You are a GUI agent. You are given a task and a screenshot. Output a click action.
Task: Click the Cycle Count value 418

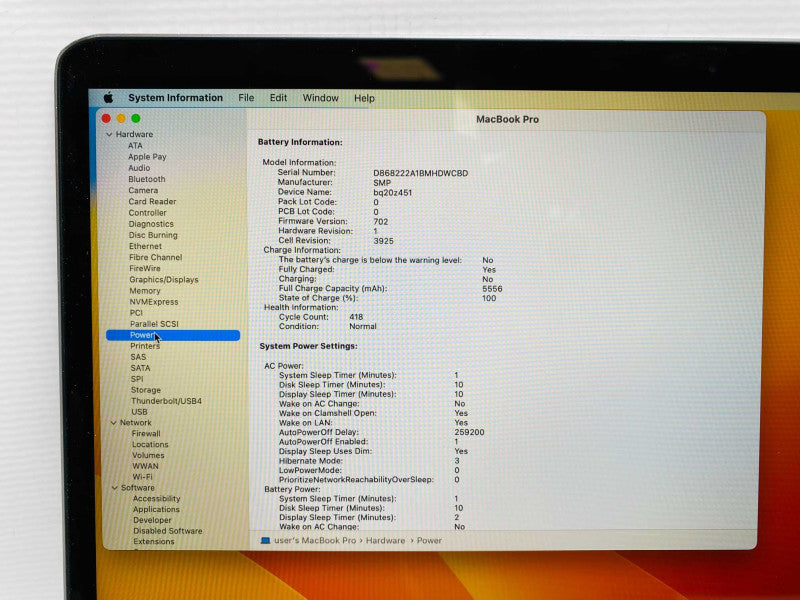click(x=356, y=317)
